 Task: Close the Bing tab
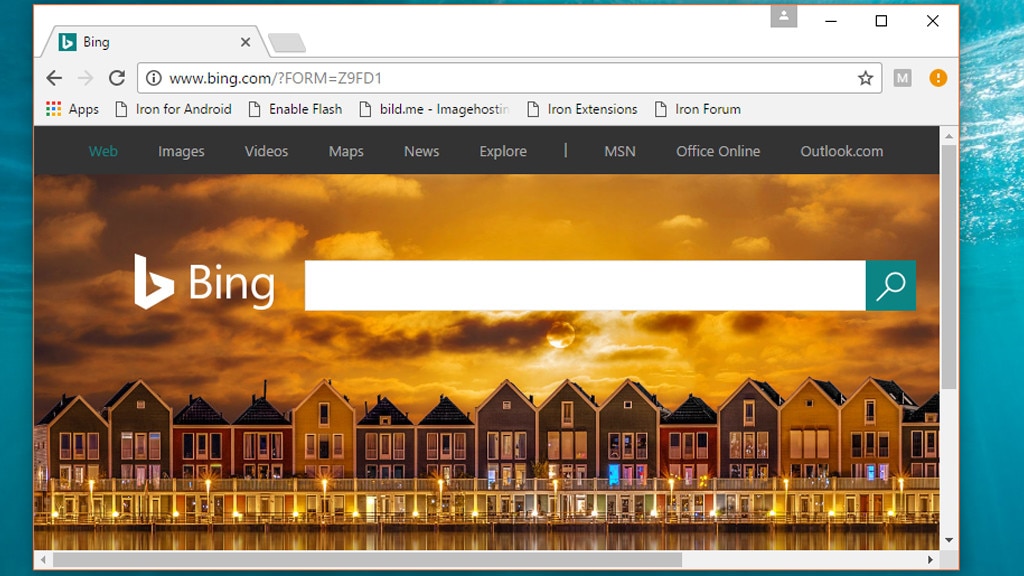tap(246, 42)
